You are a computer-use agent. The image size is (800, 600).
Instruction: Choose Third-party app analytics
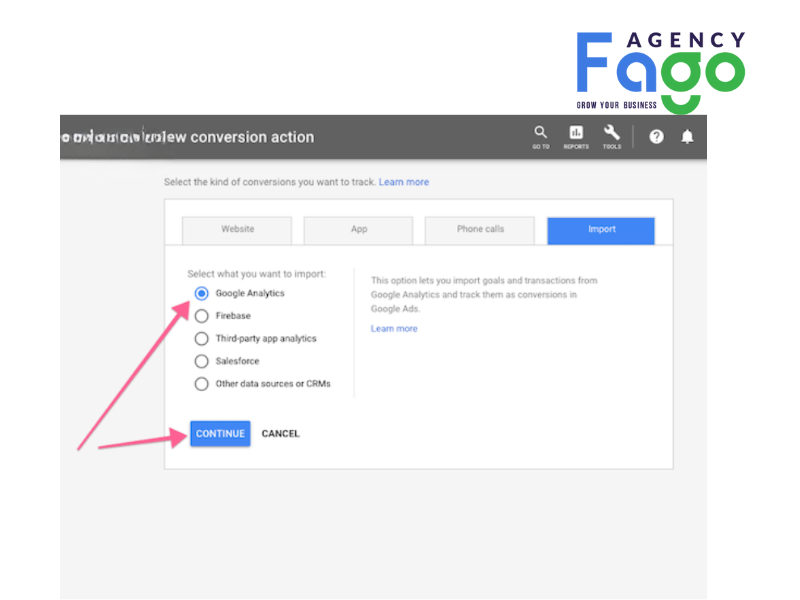(x=201, y=338)
